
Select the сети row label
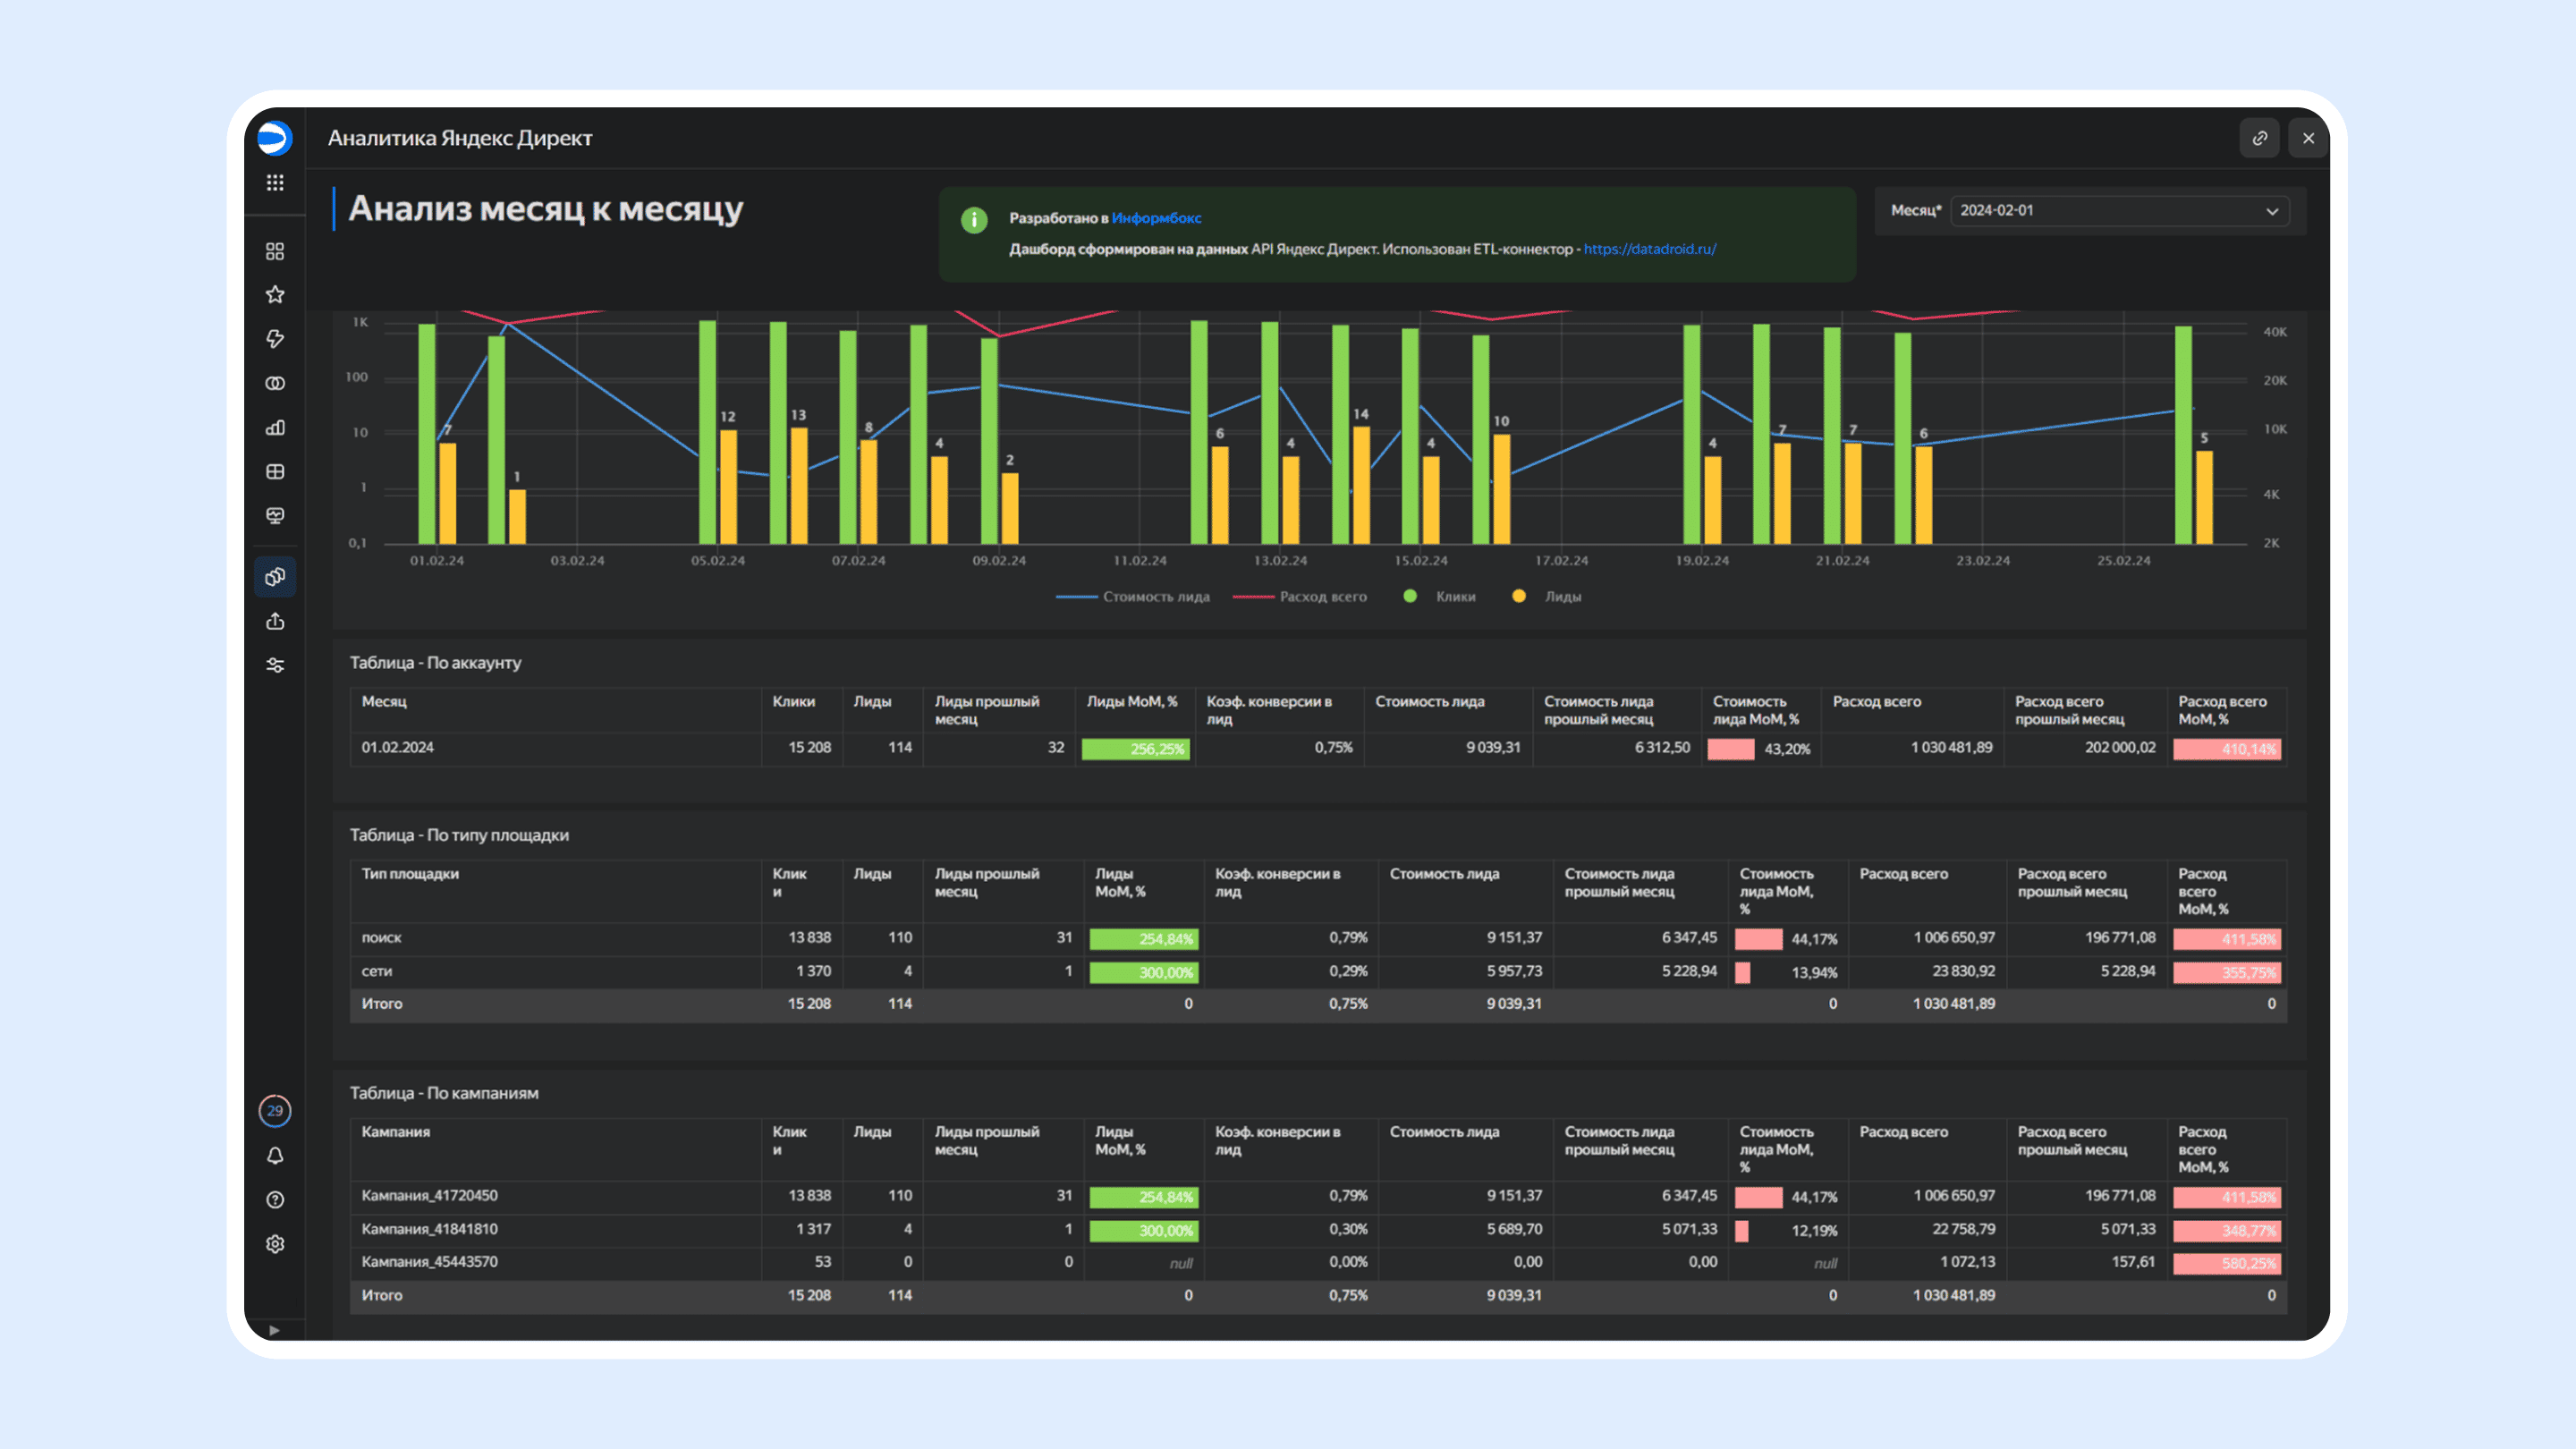click(376, 971)
